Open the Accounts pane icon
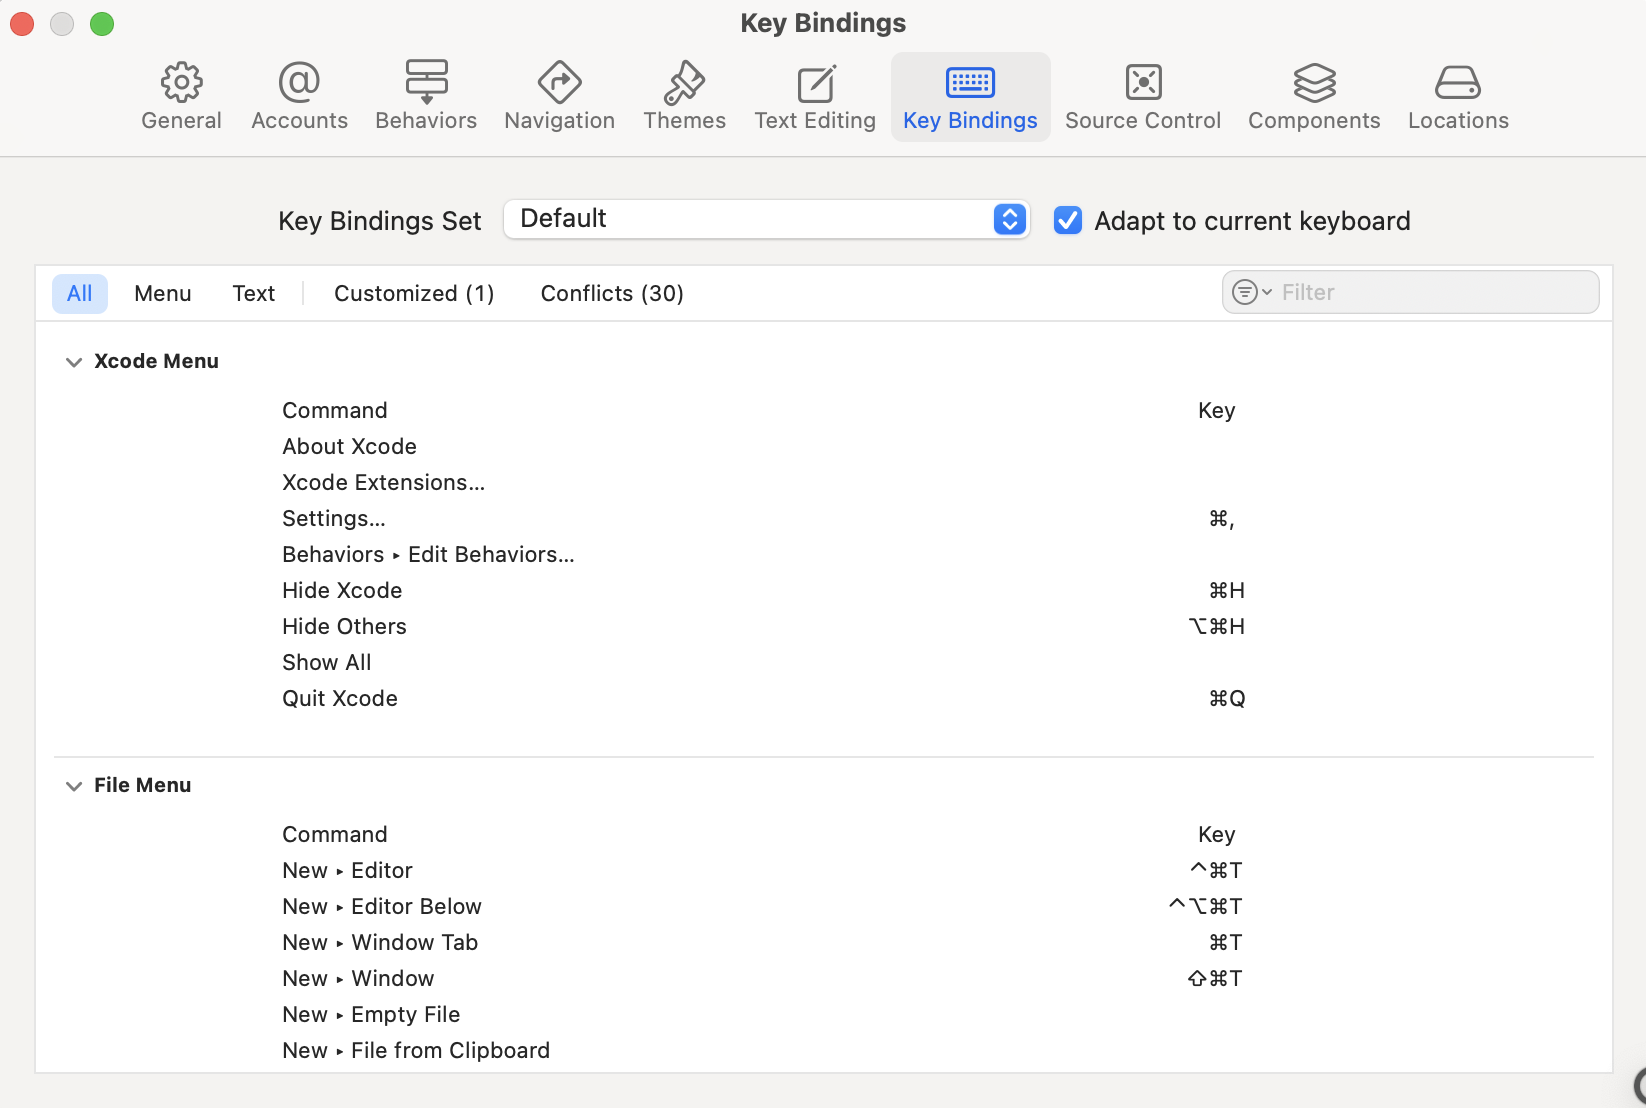 point(299,83)
